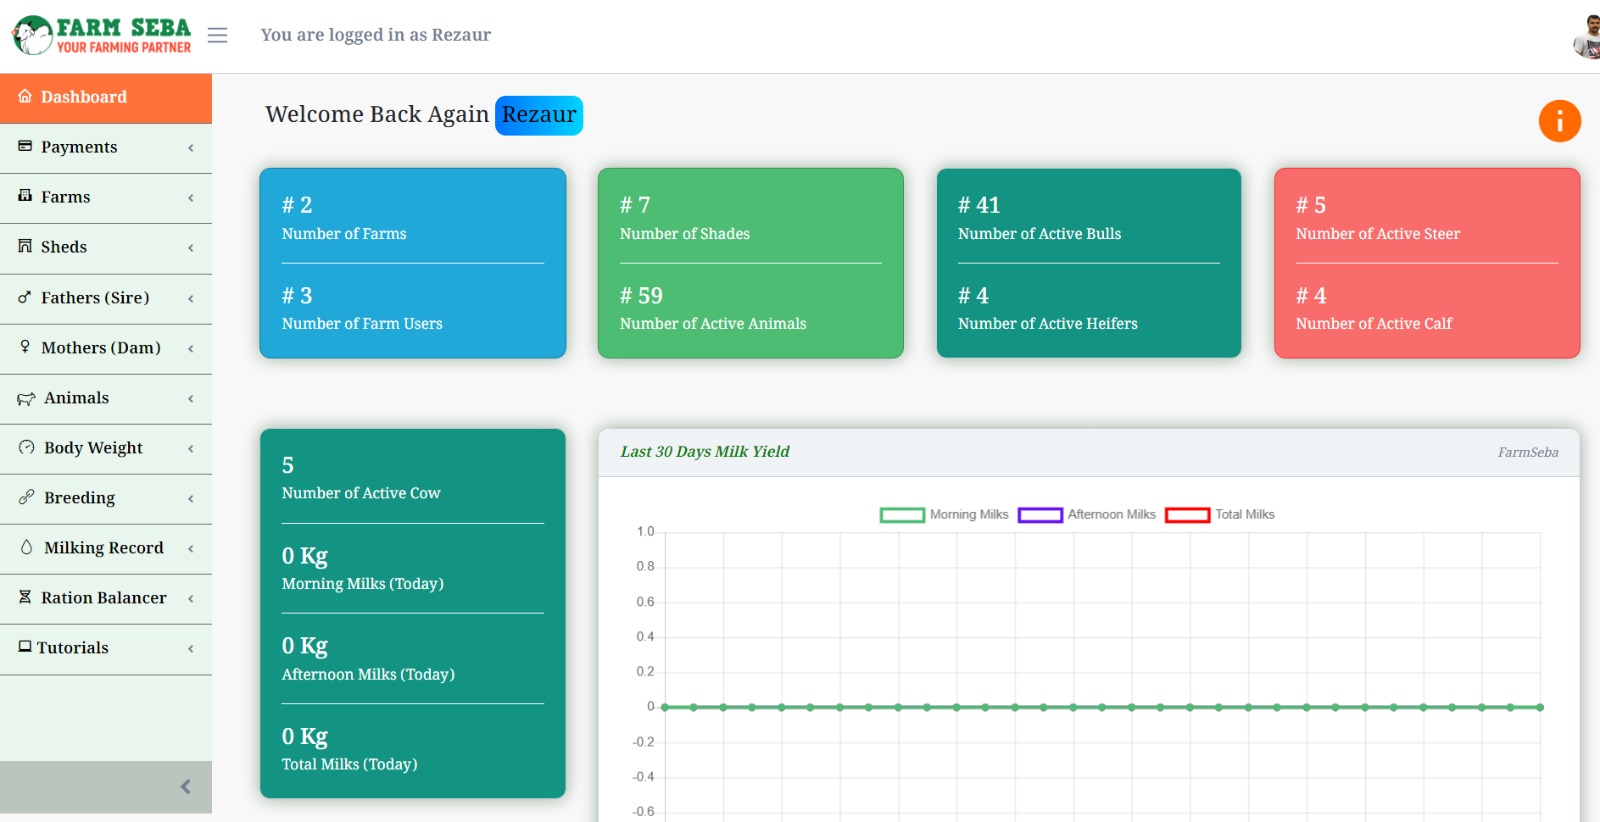
Task: Click the Ration Balancer hourglass icon
Action: [25, 598]
